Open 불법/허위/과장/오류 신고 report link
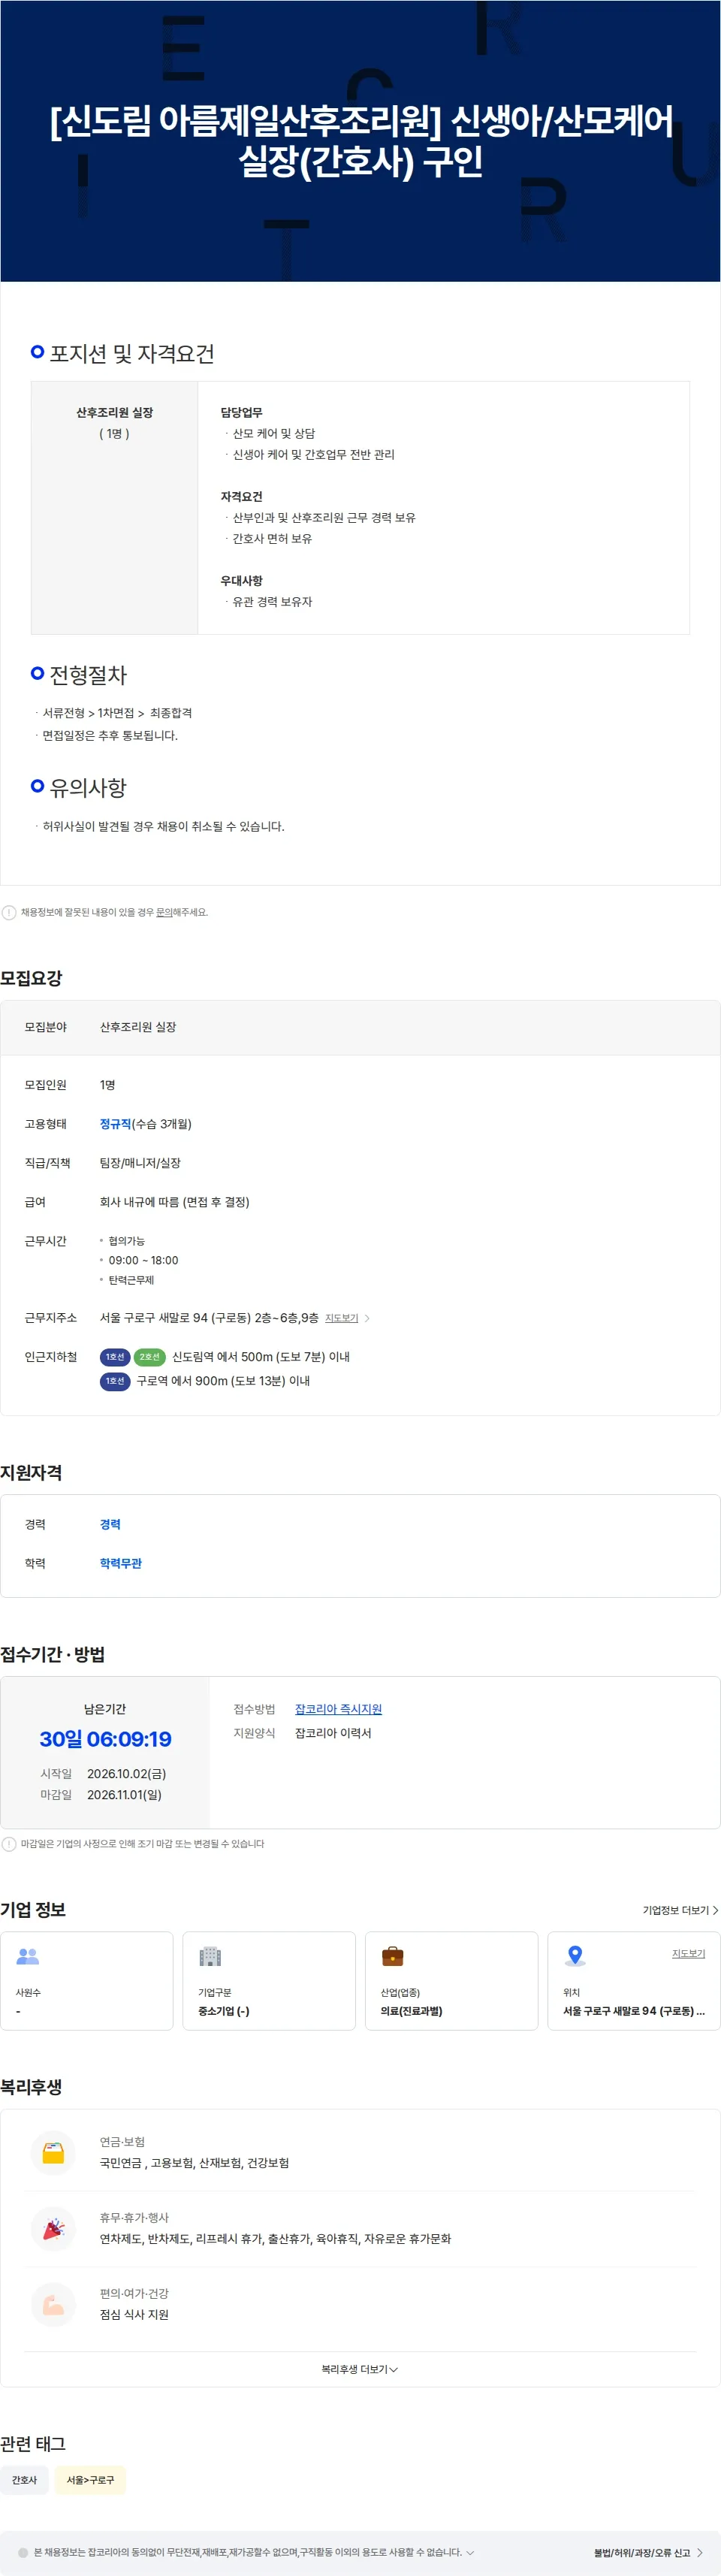 tap(648, 2553)
